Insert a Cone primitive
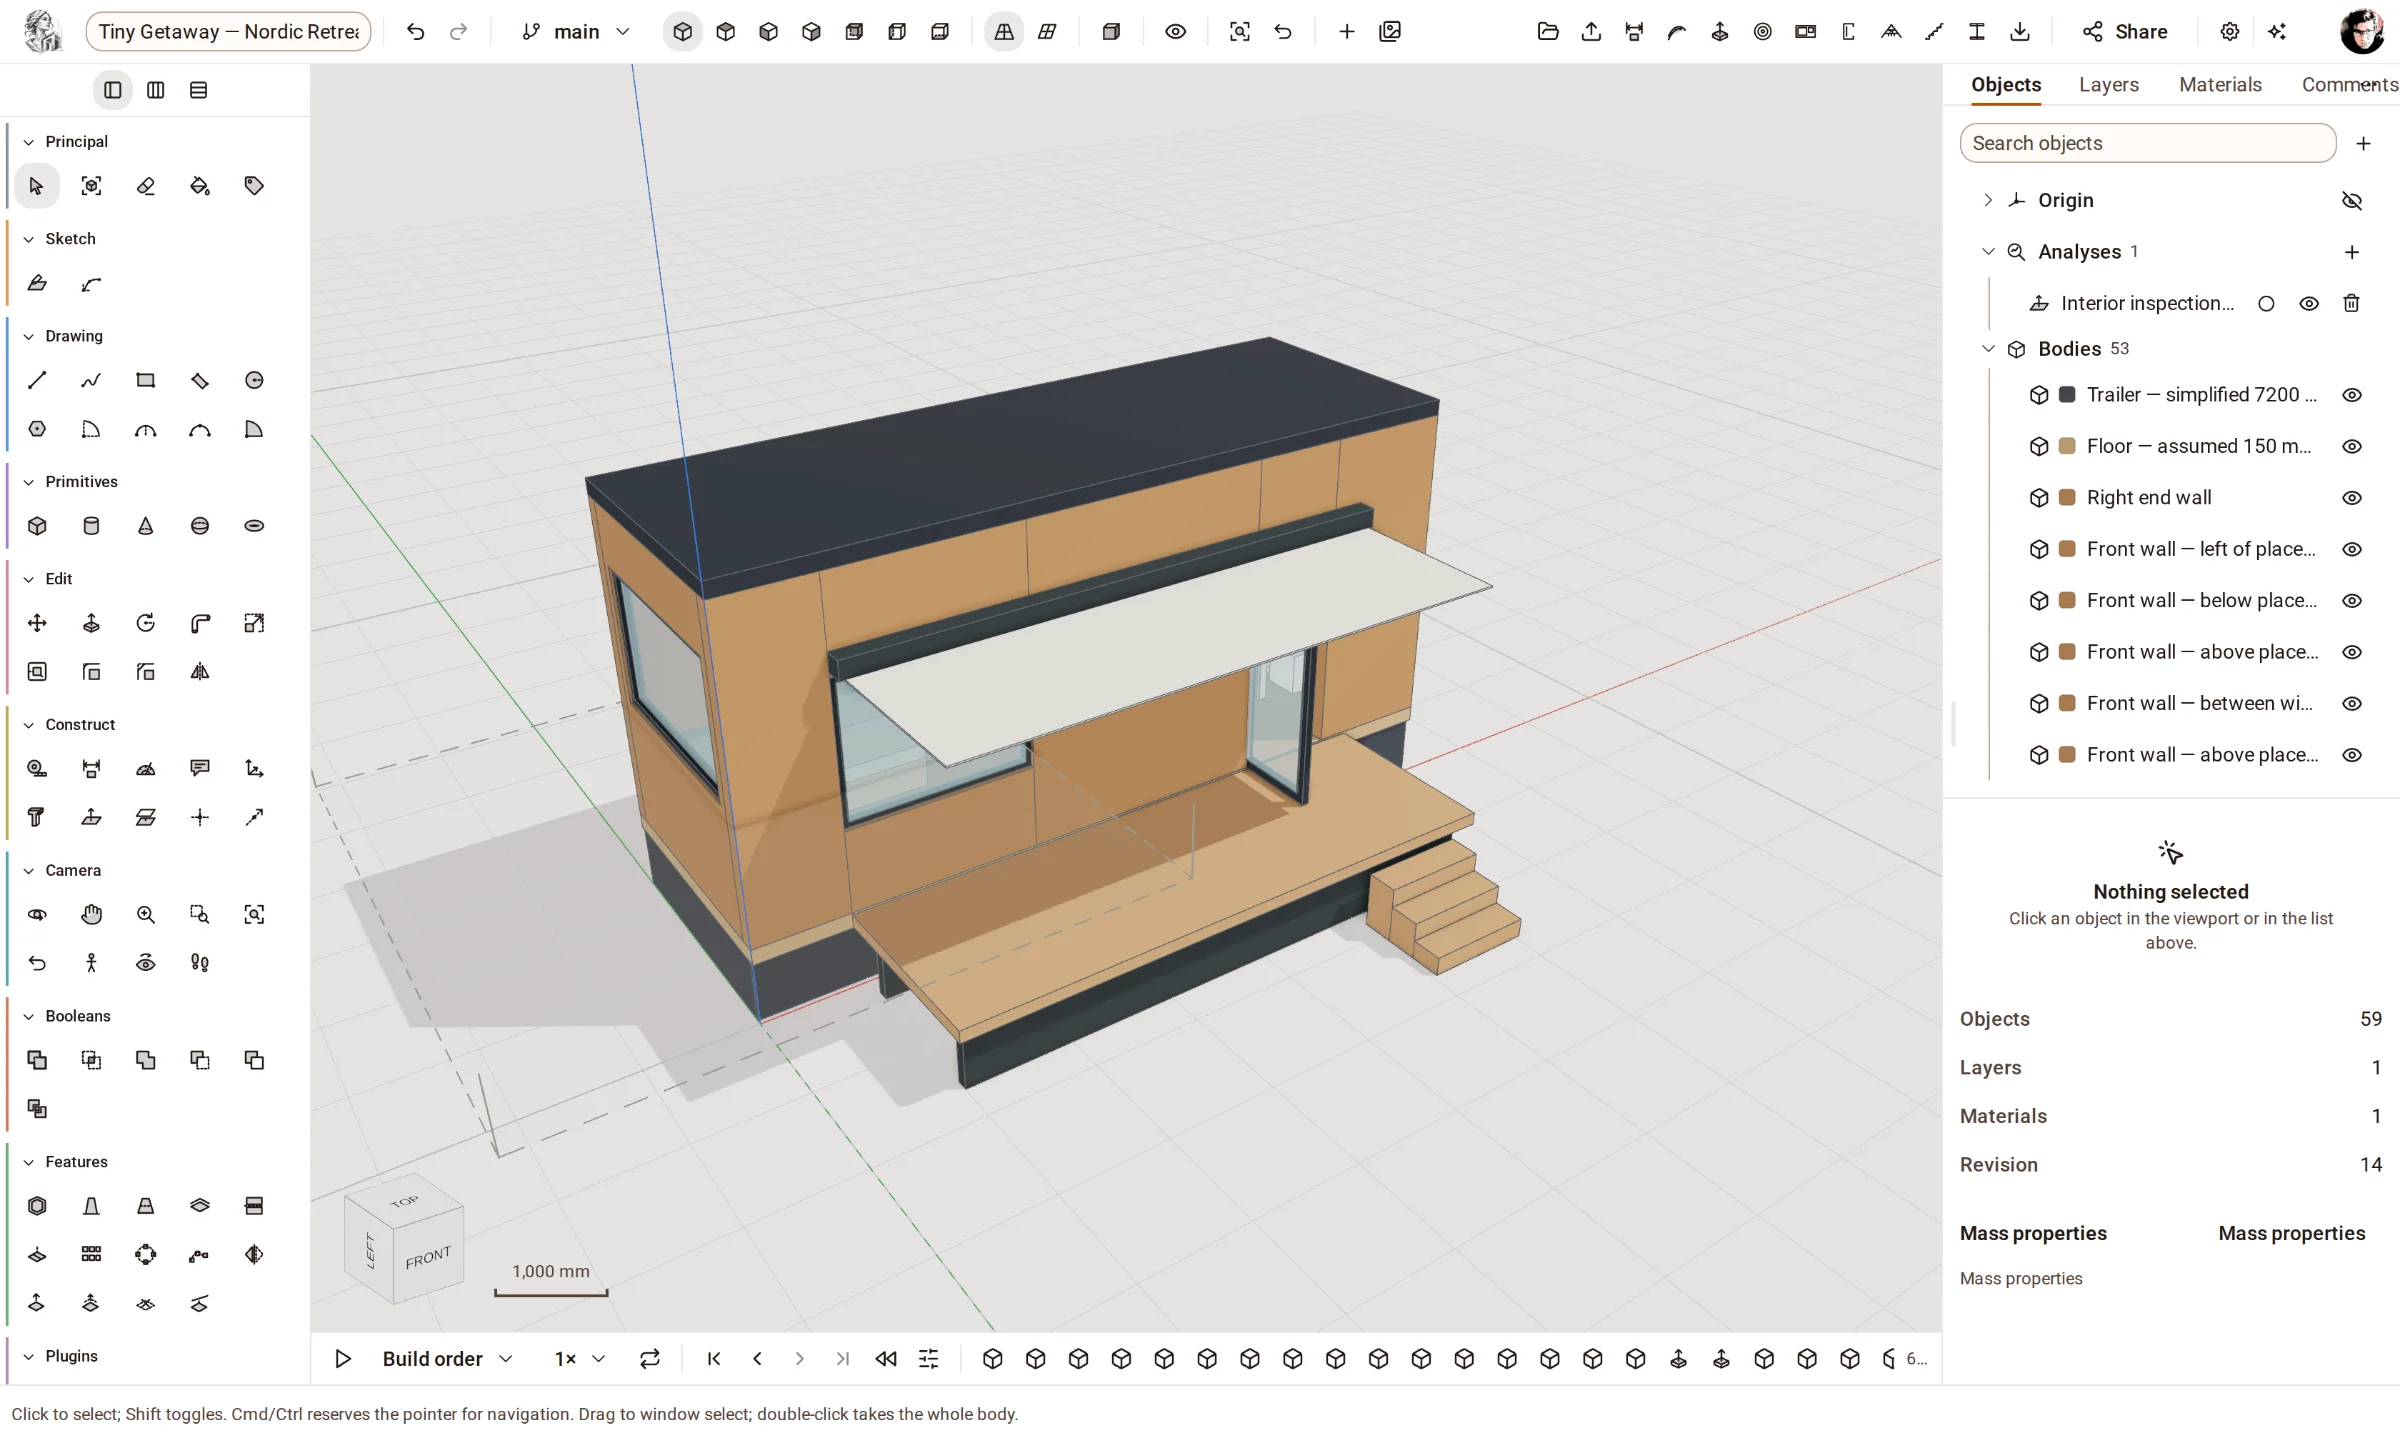2400x1443 pixels. (x=146, y=526)
